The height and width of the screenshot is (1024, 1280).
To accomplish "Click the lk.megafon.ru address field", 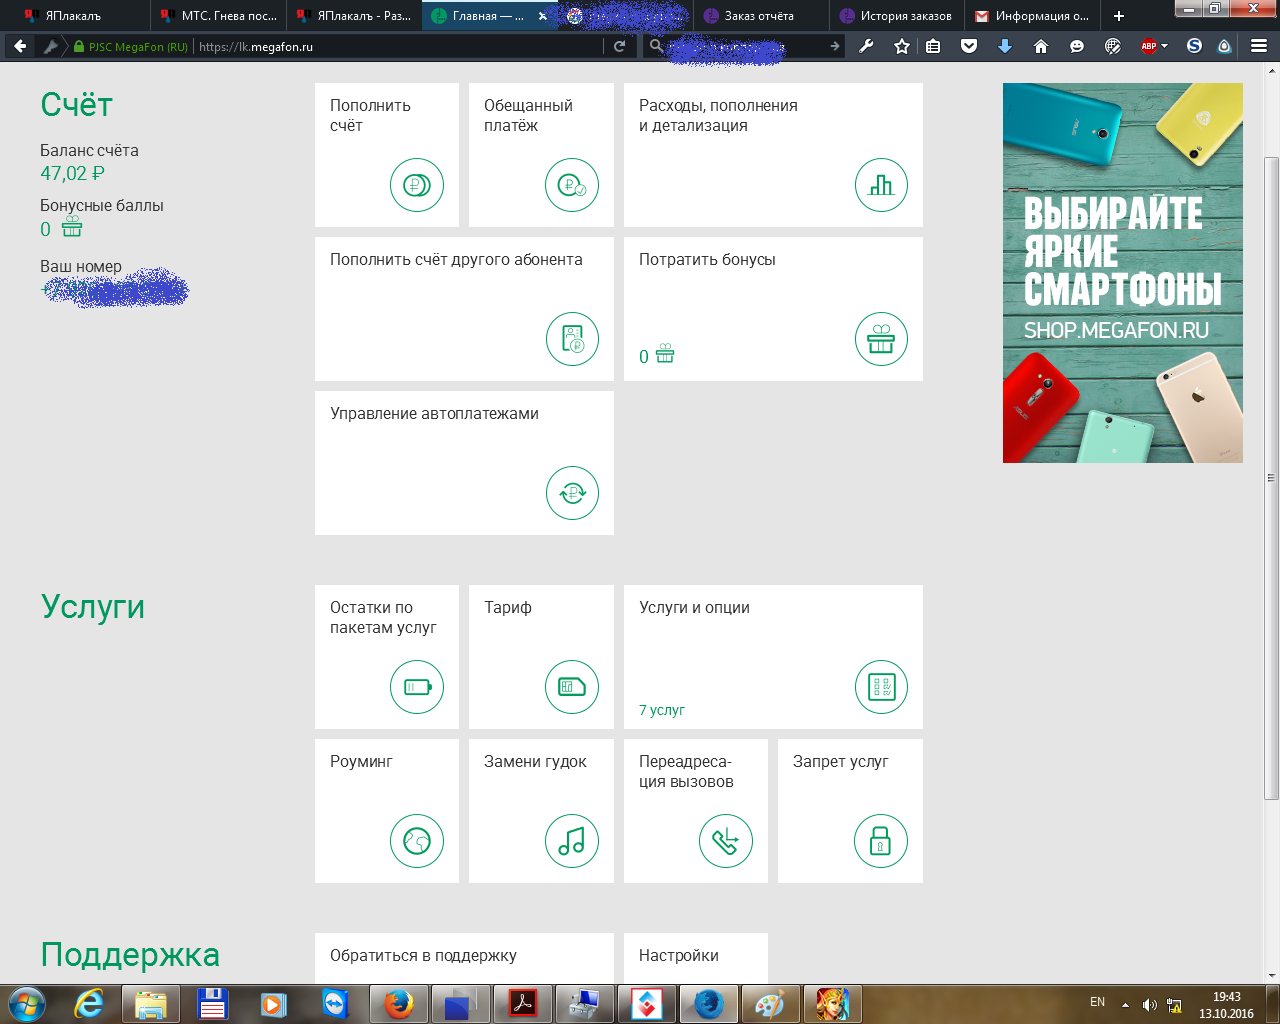I will pos(398,47).
